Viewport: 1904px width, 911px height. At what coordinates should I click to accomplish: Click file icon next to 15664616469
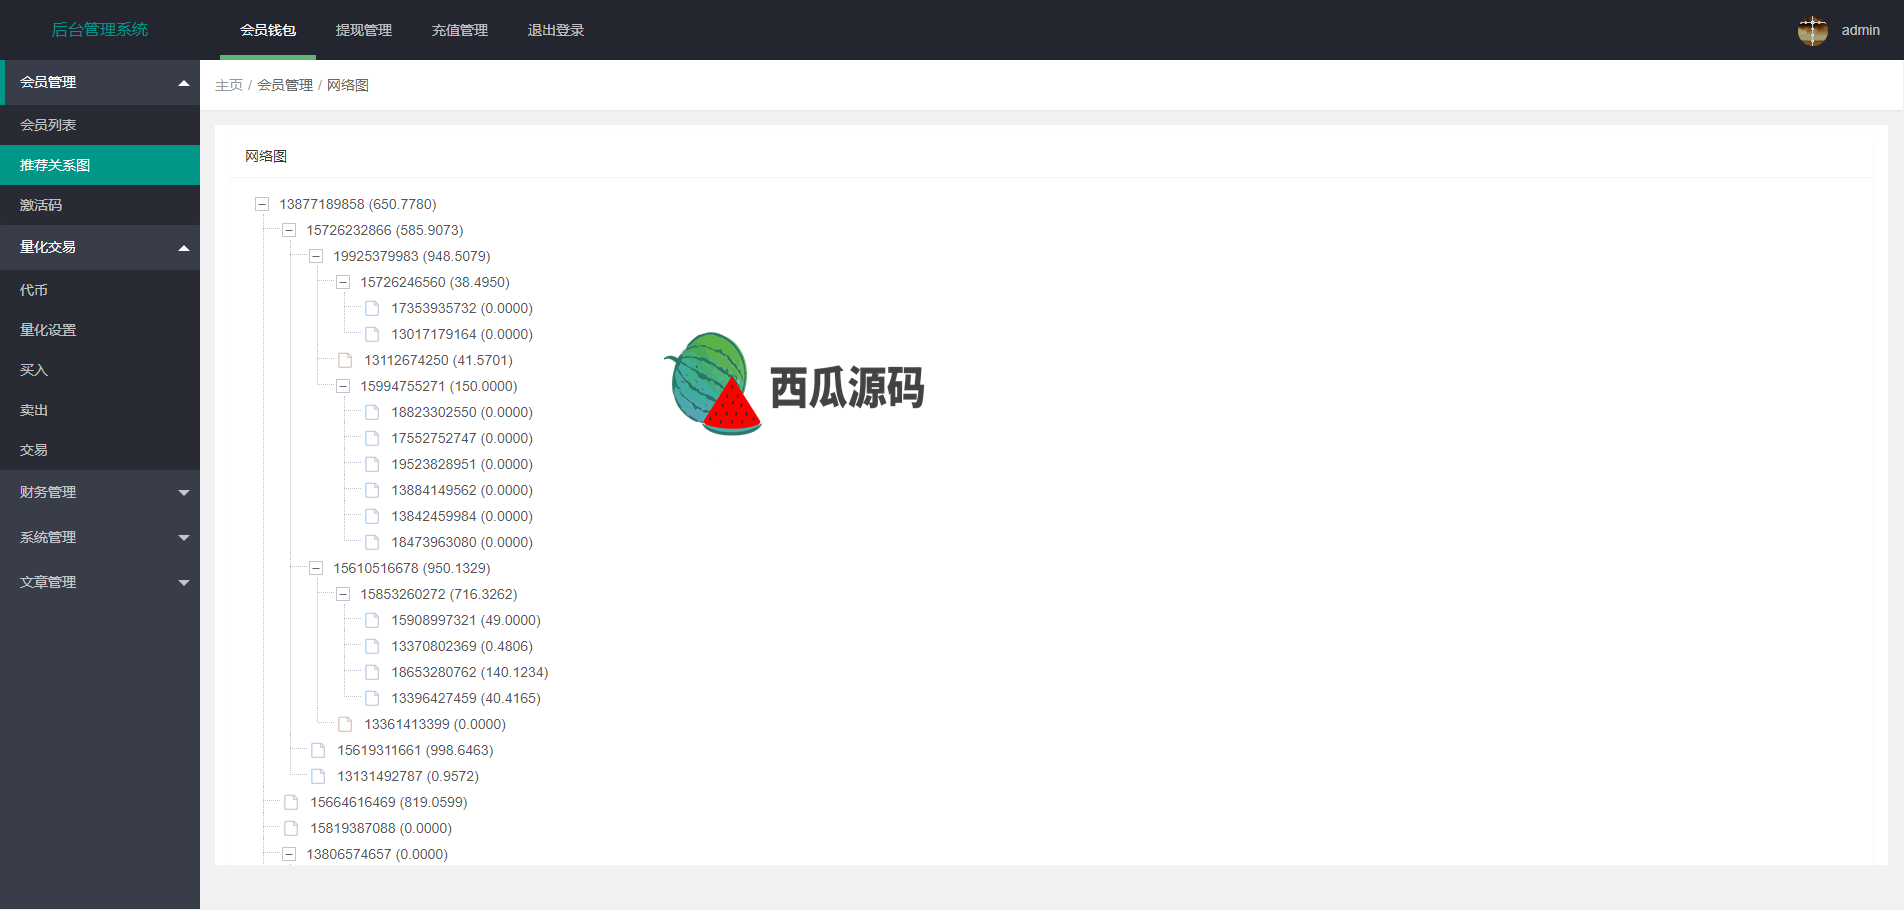291,802
